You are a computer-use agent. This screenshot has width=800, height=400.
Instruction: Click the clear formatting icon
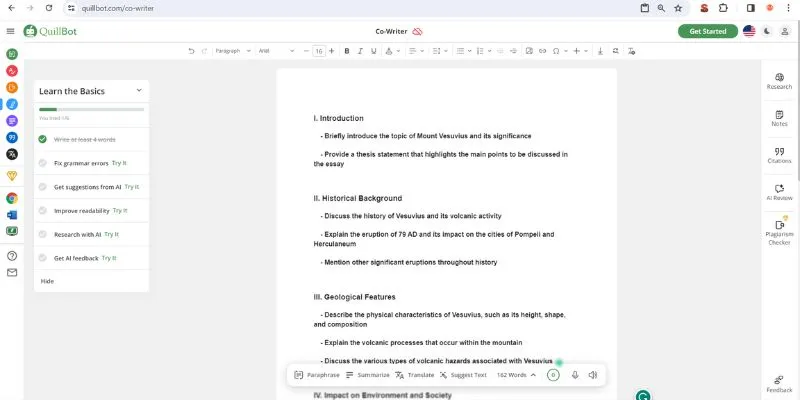click(631, 51)
